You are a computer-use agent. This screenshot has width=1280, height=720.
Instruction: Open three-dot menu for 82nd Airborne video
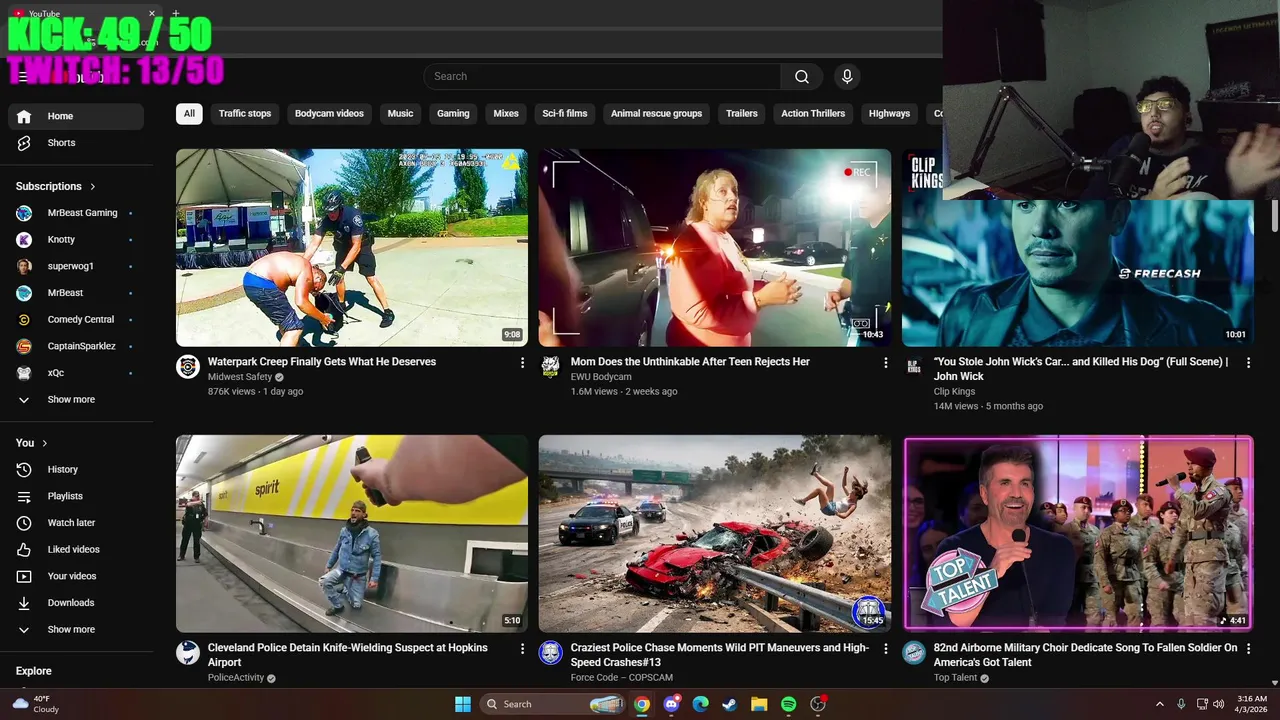click(x=1248, y=649)
